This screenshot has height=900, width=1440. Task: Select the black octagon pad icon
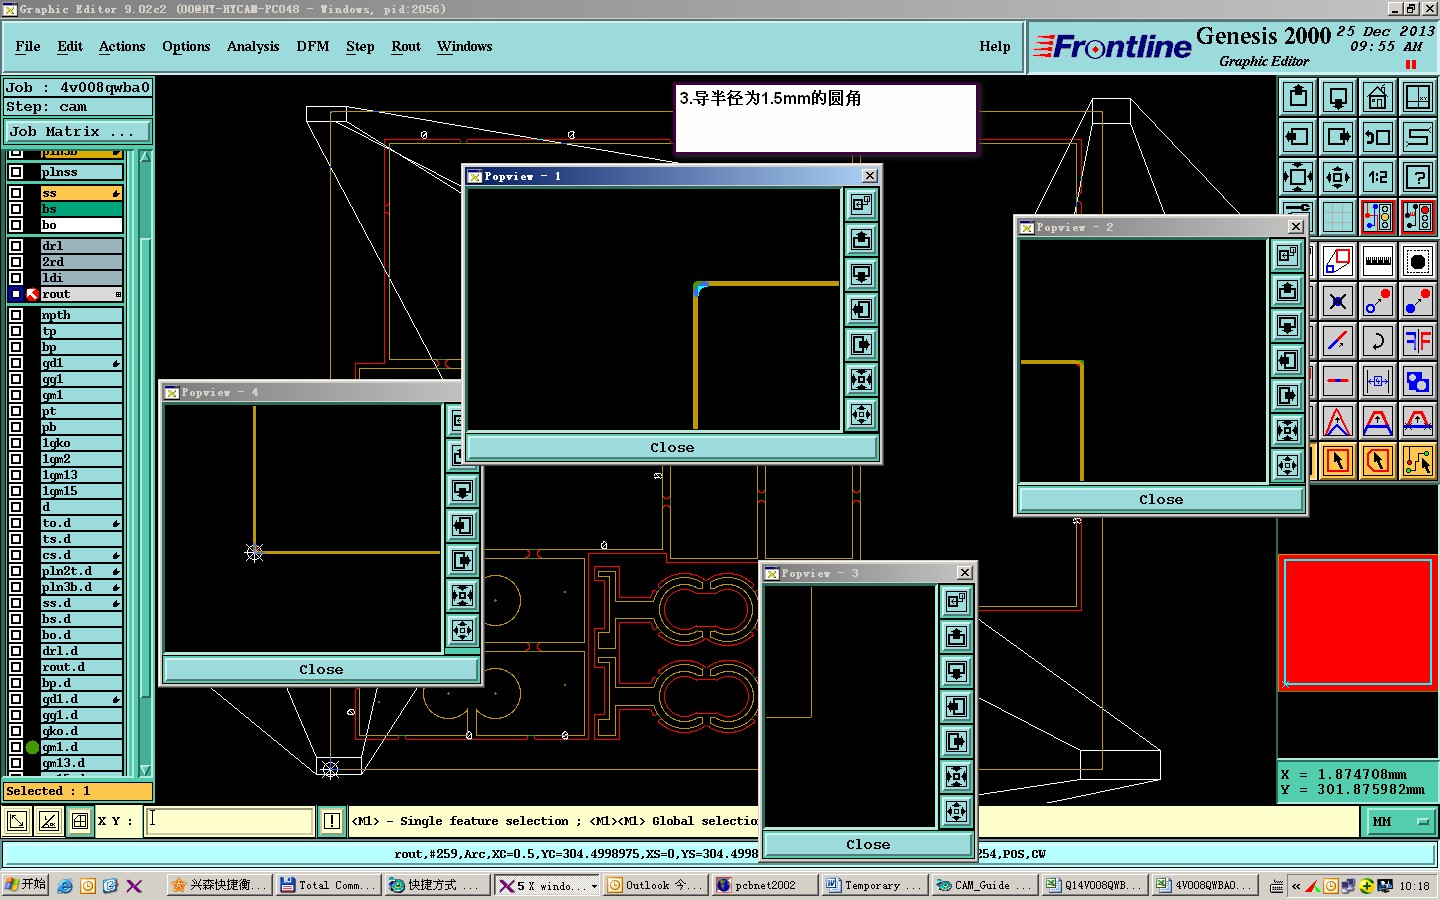[x=1418, y=262]
